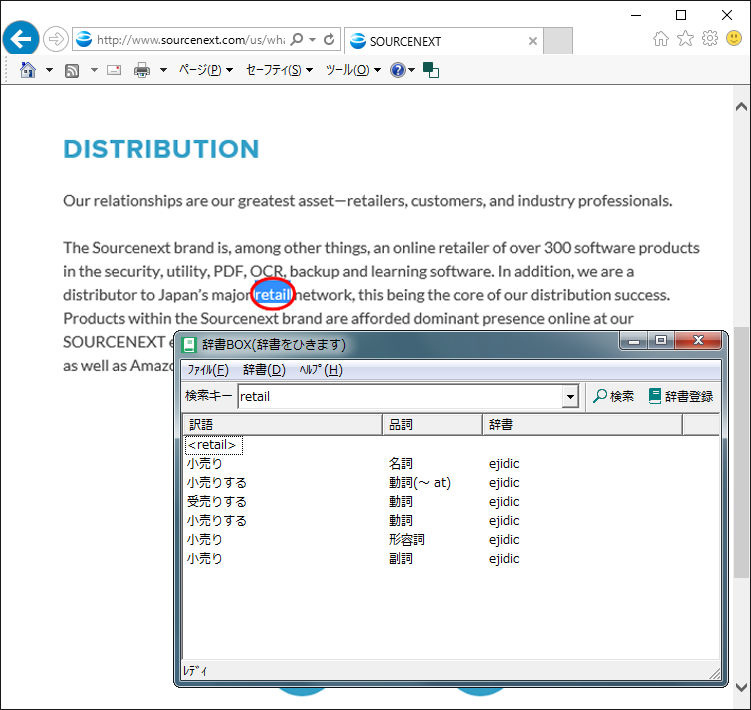Click the green overlapping squares toolbar icon
This screenshot has width=751, height=710.
point(431,70)
